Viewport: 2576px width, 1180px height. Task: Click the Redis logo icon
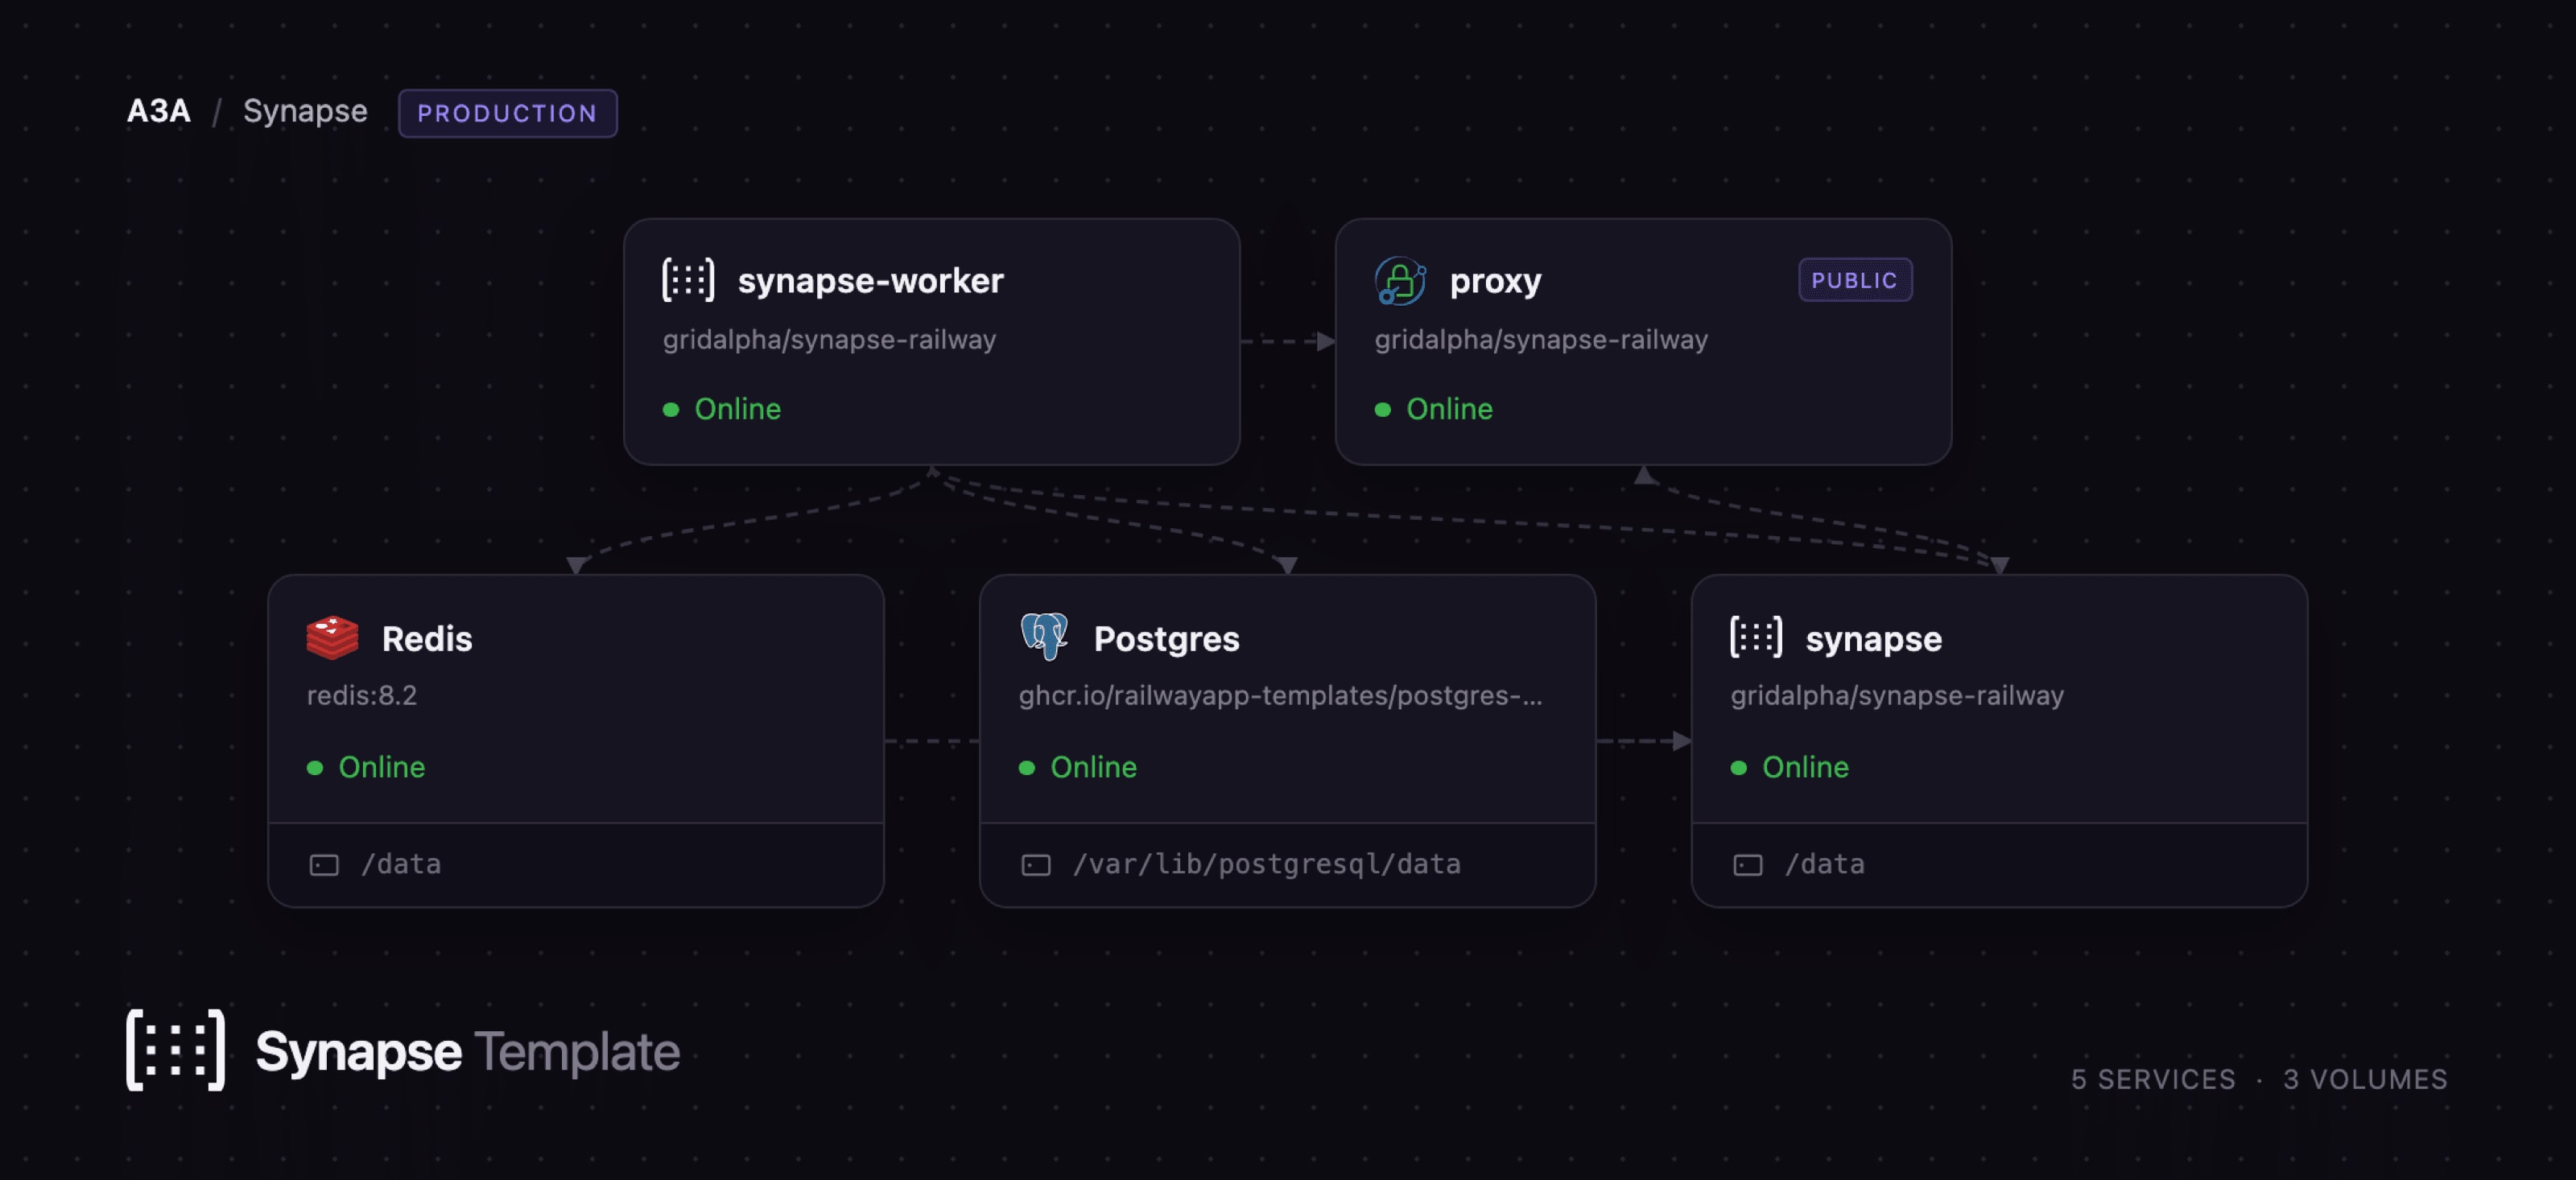(332, 638)
